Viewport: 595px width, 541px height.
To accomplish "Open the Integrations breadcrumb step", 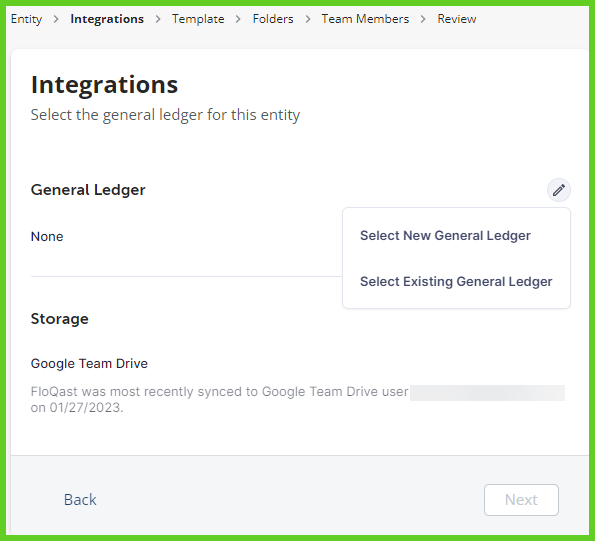I will [x=107, y=19].
